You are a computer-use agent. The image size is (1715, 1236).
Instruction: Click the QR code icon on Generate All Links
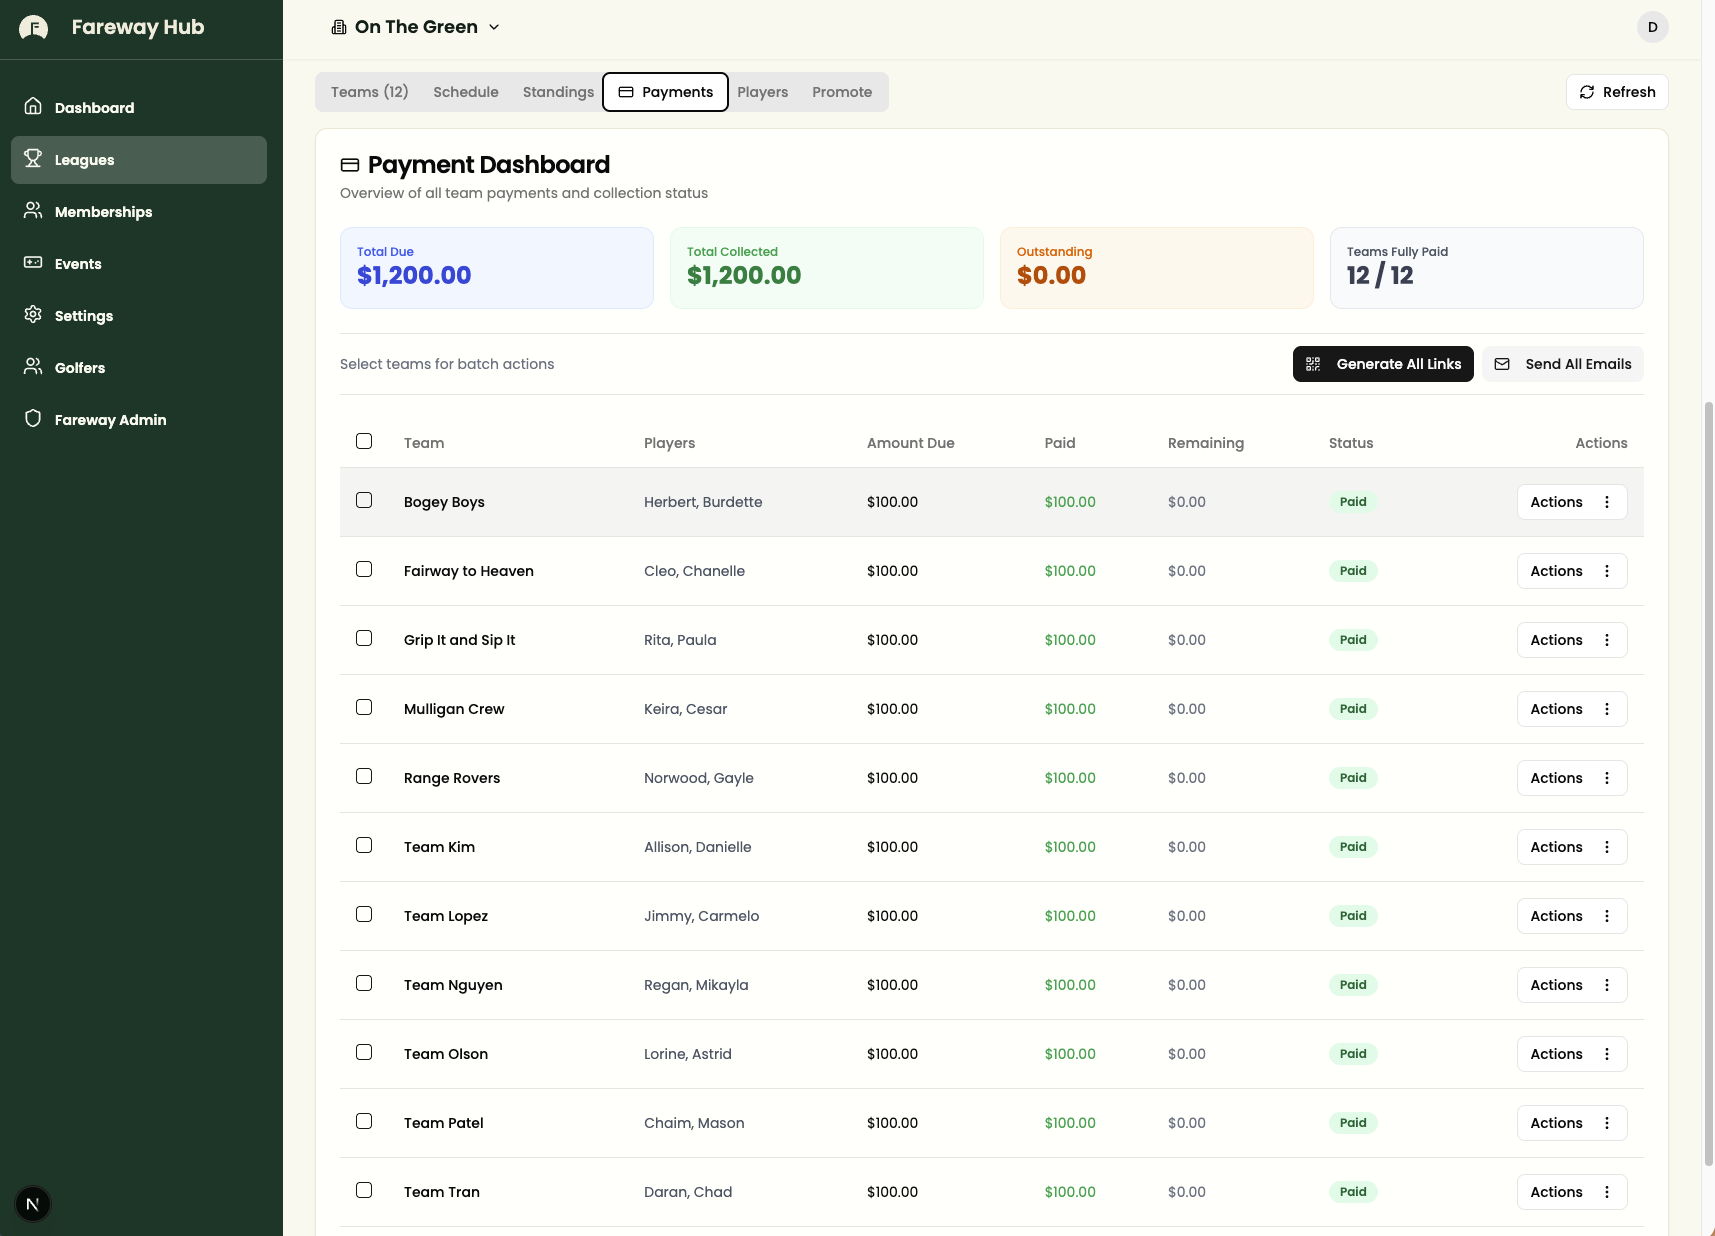click(x=1313, y=364)
